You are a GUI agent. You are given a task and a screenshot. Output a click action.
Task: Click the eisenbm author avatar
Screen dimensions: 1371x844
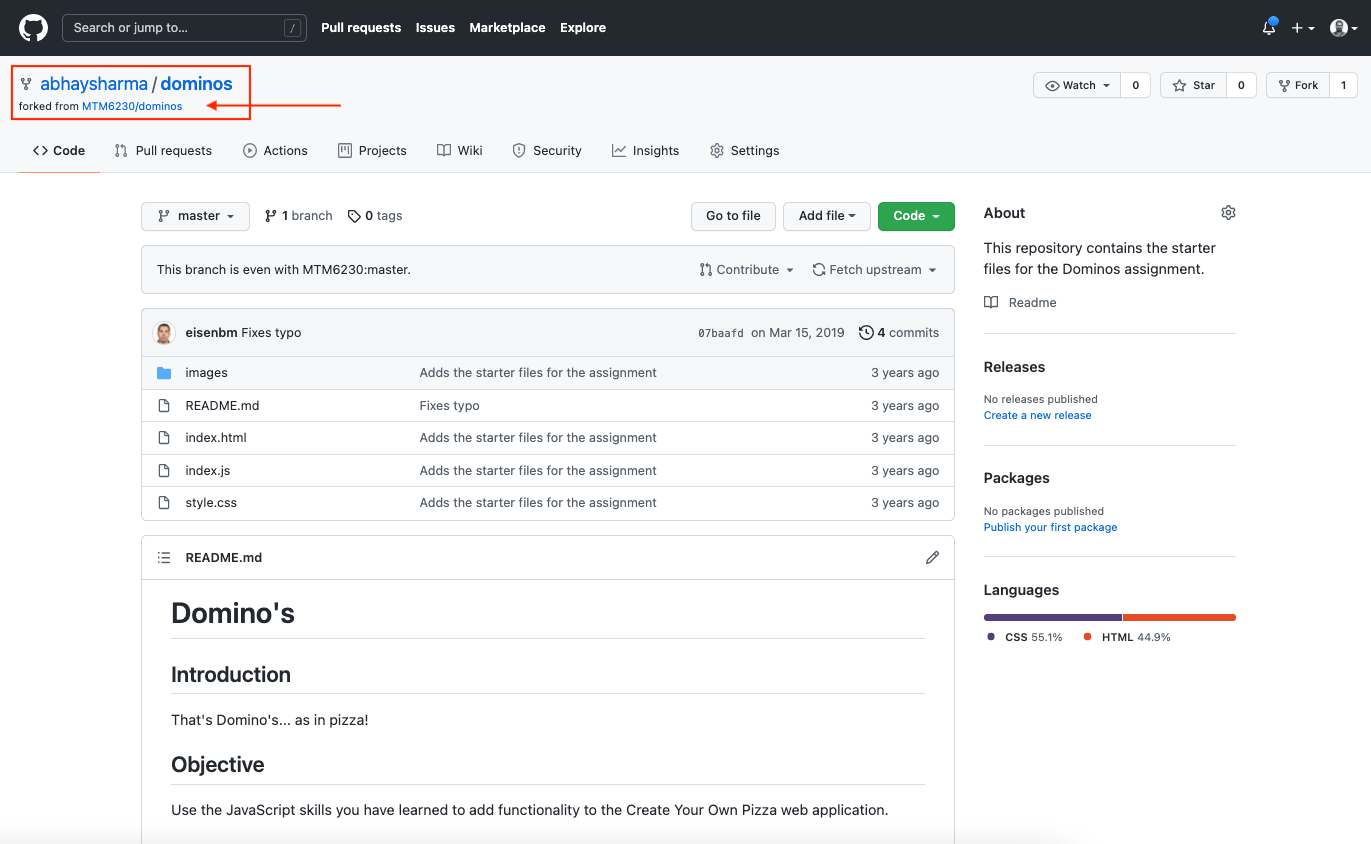(x=164, y=333)
